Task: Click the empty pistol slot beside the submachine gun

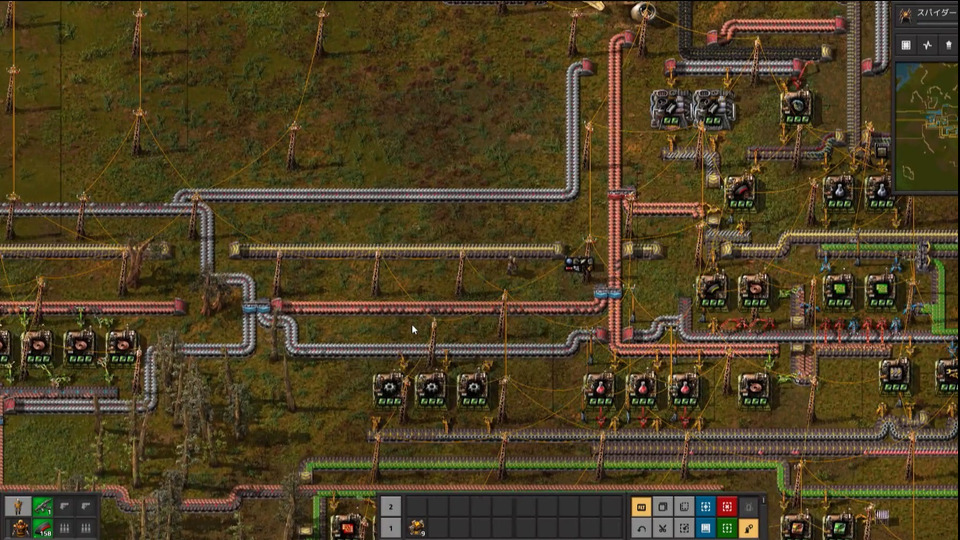Action: [64, 507]
